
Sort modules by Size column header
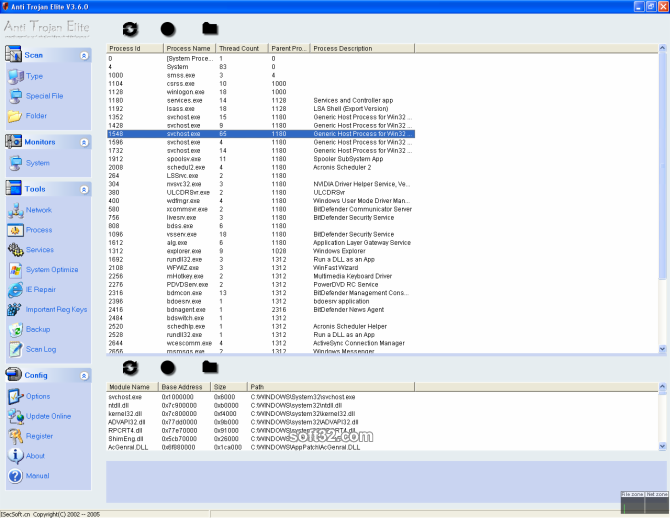[229, 387]
